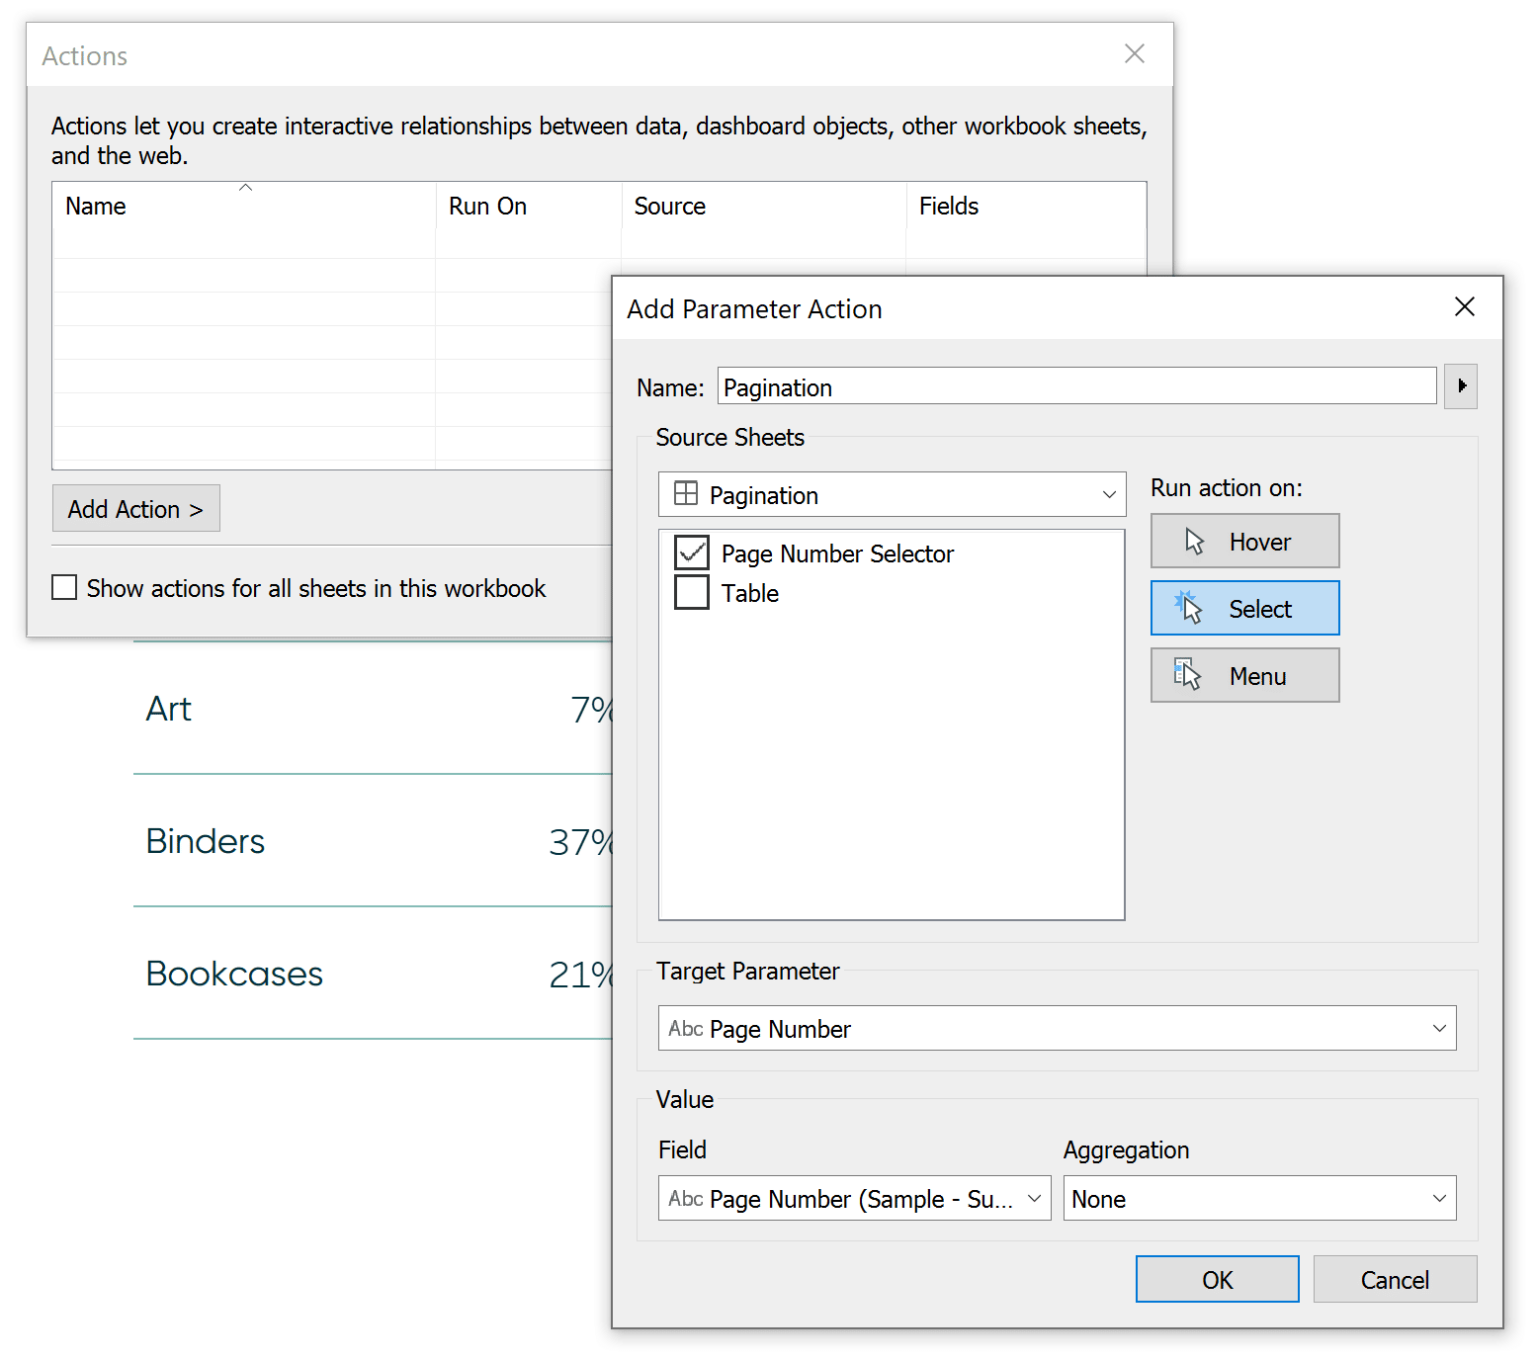Image resolution: width=1536 pixels, height=1360 pixels.
Task: Enable show actions for all sheets checkbox
Action: 64,587
